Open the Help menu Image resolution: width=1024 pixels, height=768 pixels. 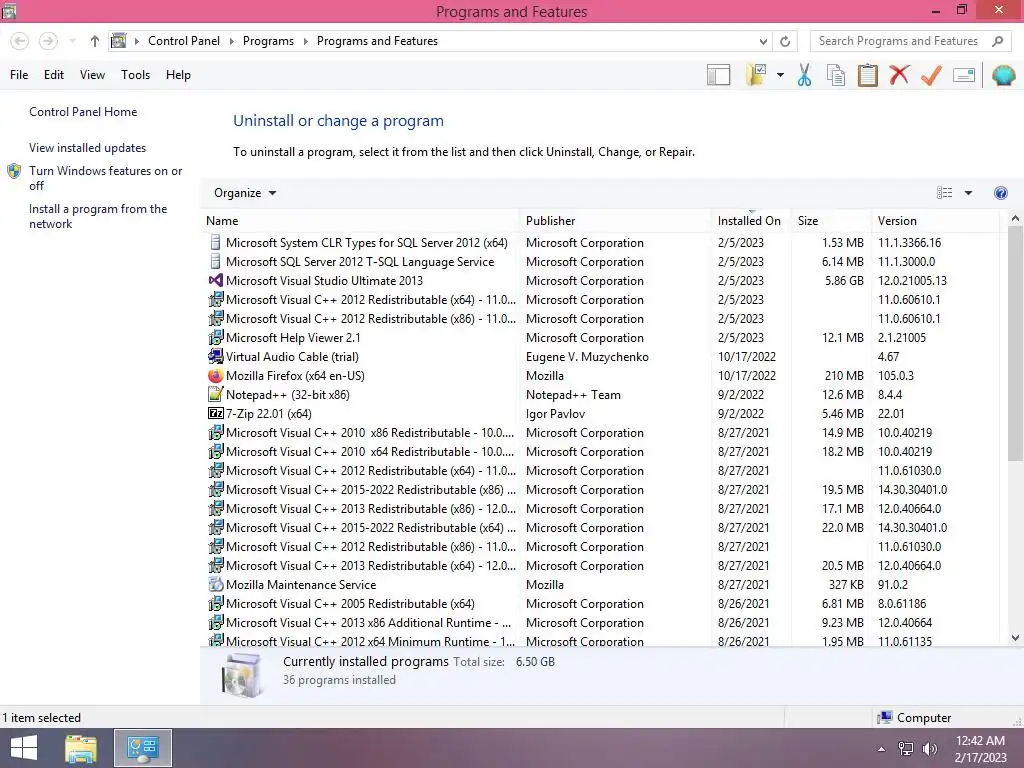pos(178,75)
